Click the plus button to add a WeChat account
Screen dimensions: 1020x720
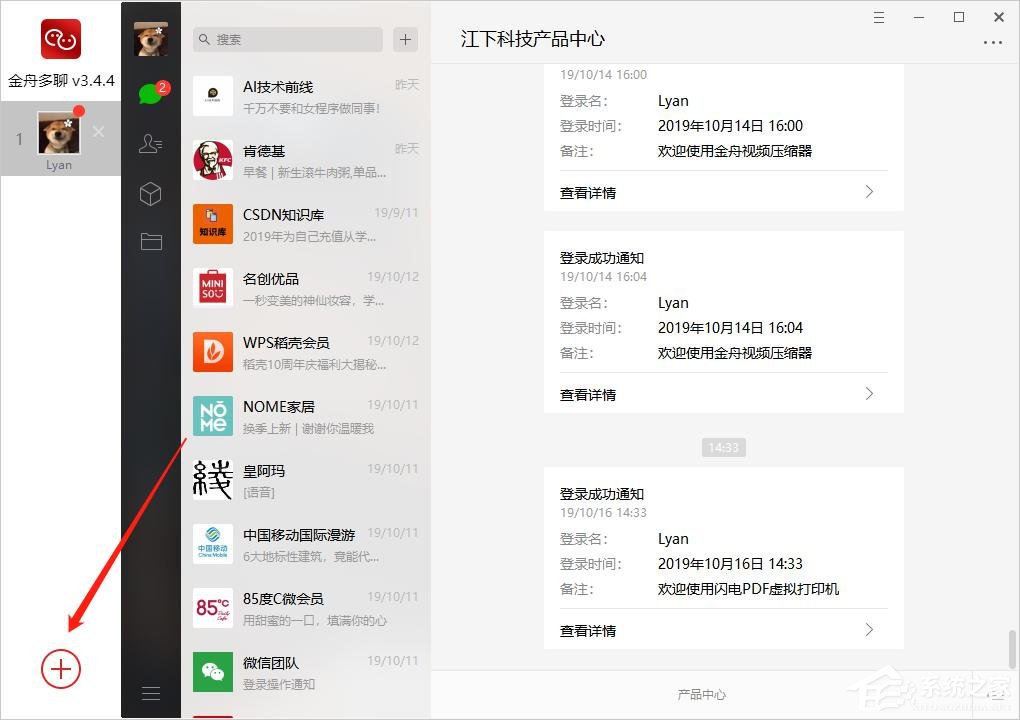click(60, 669)
